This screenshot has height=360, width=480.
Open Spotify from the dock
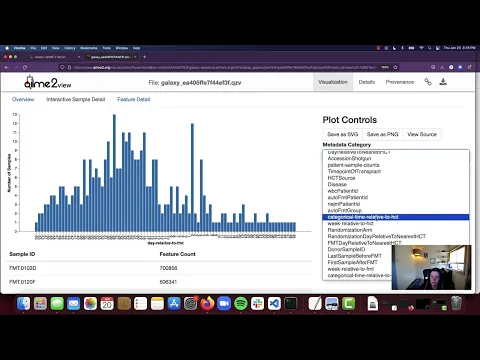241,303
